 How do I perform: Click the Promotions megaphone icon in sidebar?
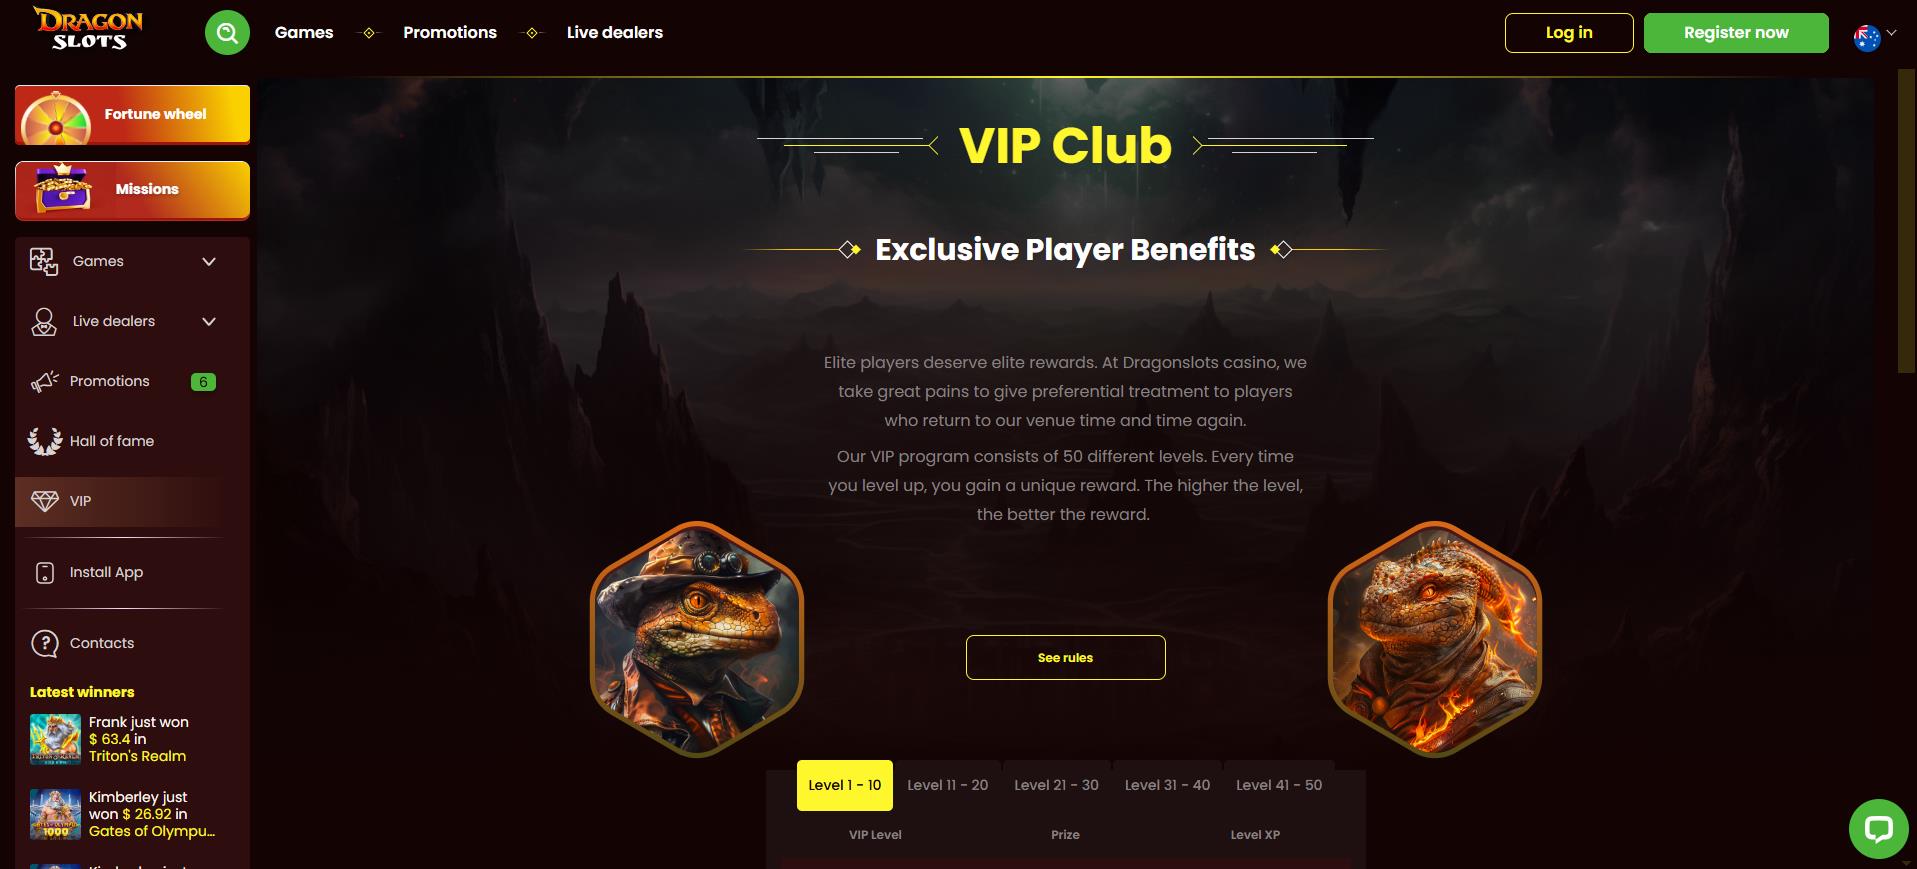coord(44,381)
